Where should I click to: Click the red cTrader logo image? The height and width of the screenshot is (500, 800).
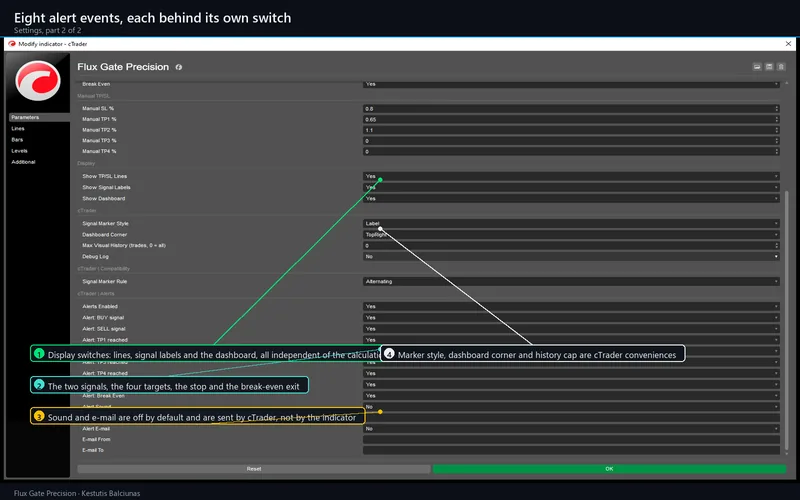click(x=38, y=81)
